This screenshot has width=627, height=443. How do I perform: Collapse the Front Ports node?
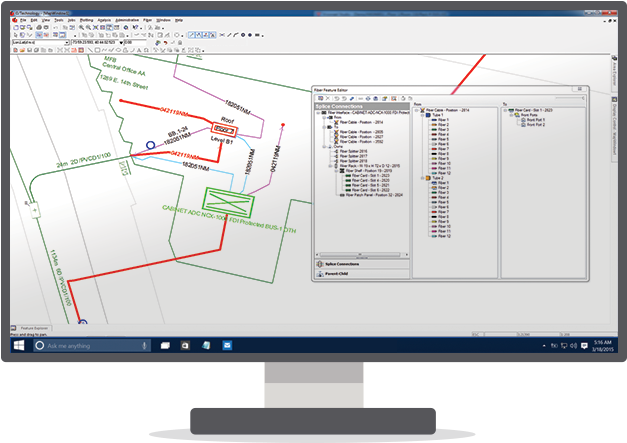pos(513,115)
